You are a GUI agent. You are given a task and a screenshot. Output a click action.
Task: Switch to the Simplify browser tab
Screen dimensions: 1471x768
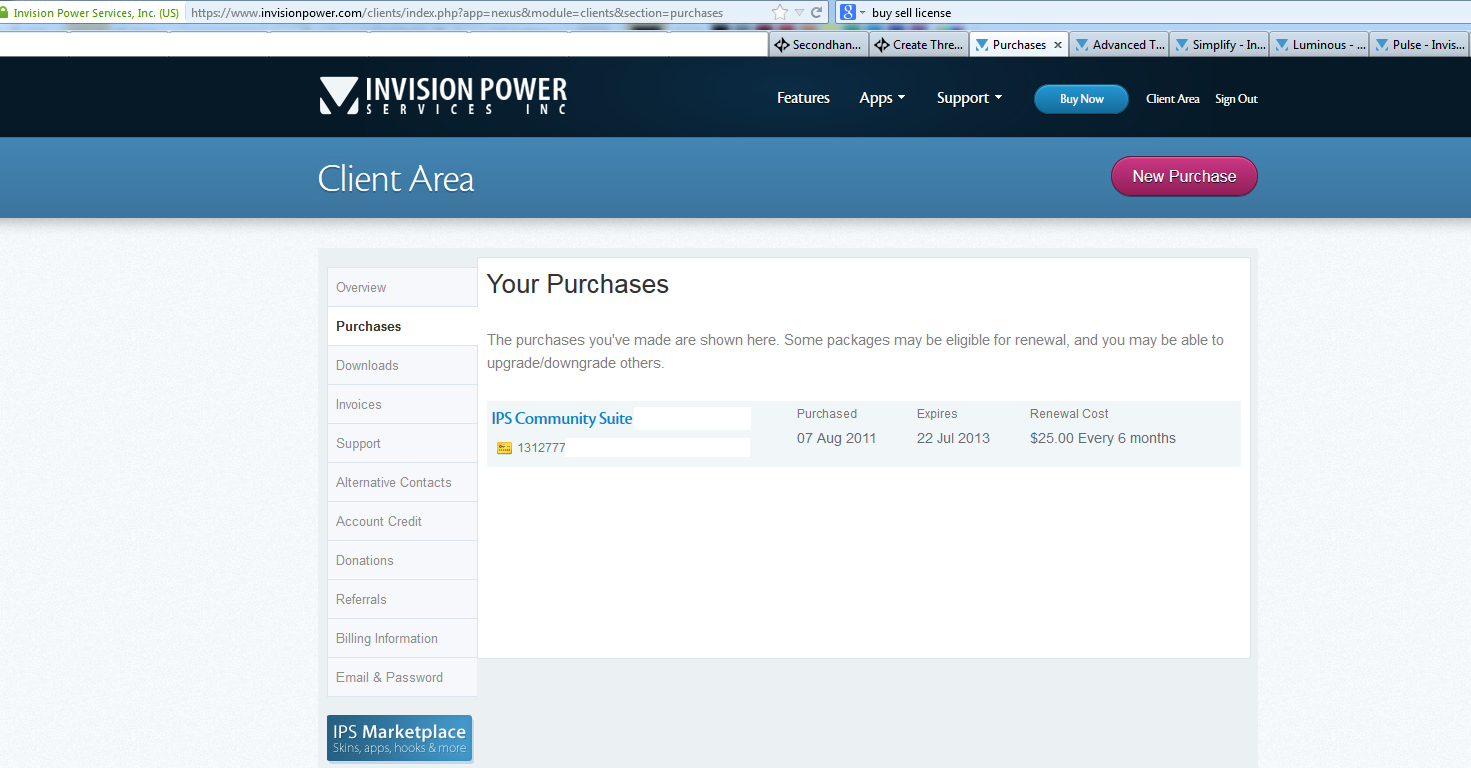pos(1219,45)
